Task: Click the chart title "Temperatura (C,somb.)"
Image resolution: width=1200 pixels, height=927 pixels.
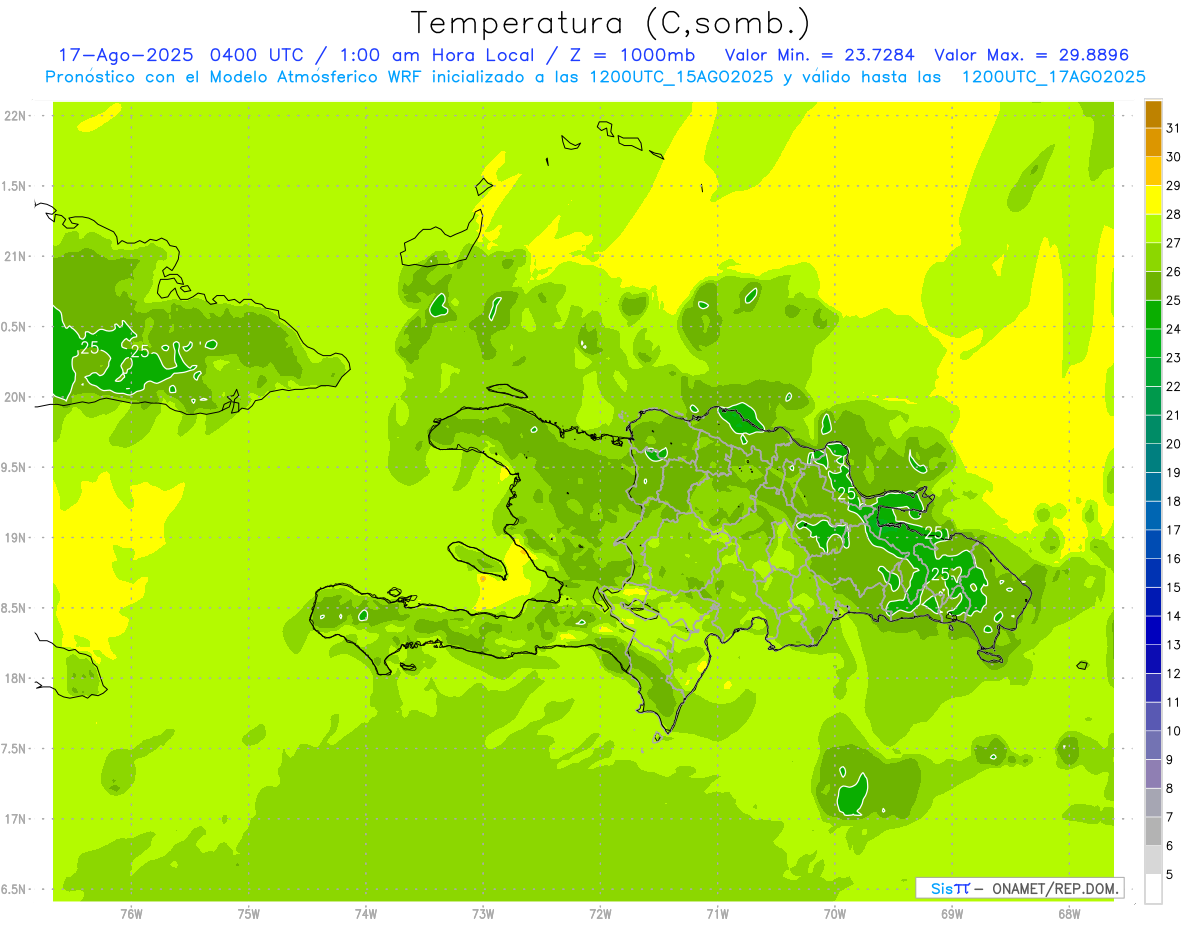Action: tap(610, 23)
